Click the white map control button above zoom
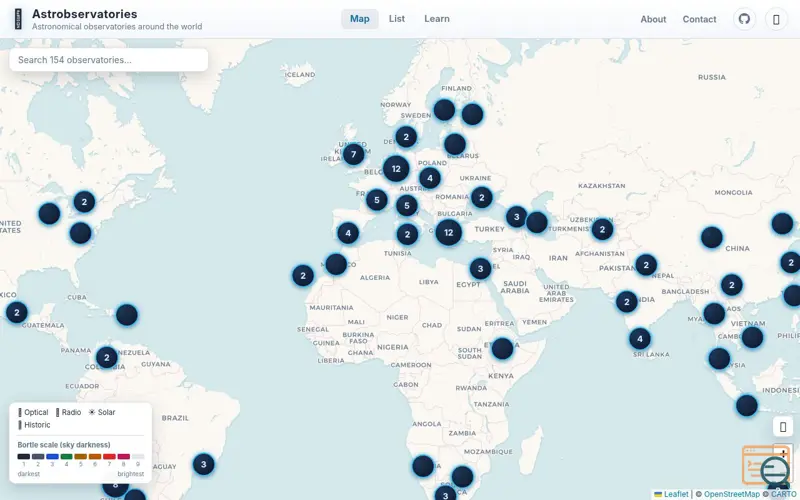Screen dimensions: 800x500 pyautogui.click(x=783, y=427)
